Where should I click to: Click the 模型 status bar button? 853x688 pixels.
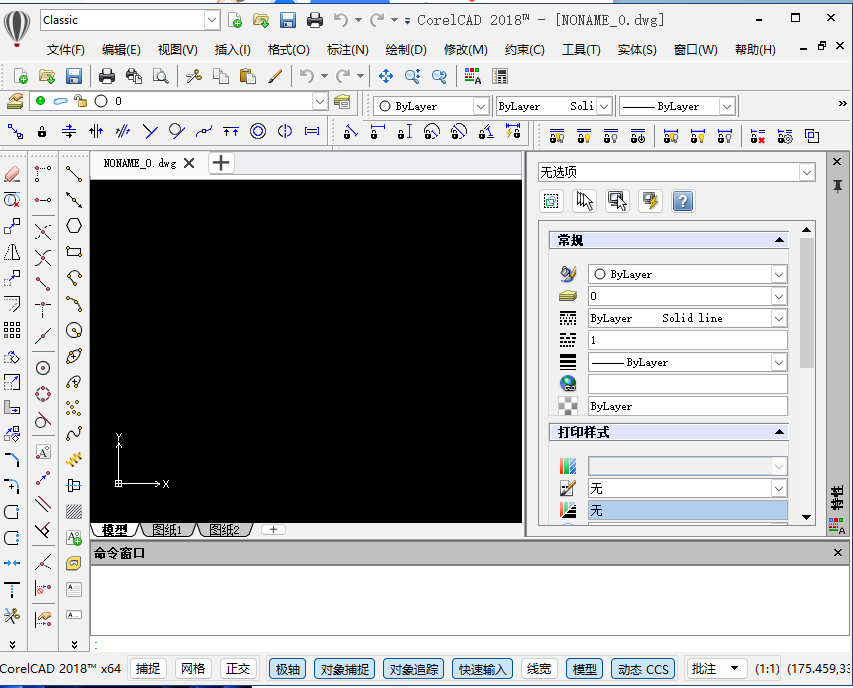pyautogui.click(x=585, y=669)
